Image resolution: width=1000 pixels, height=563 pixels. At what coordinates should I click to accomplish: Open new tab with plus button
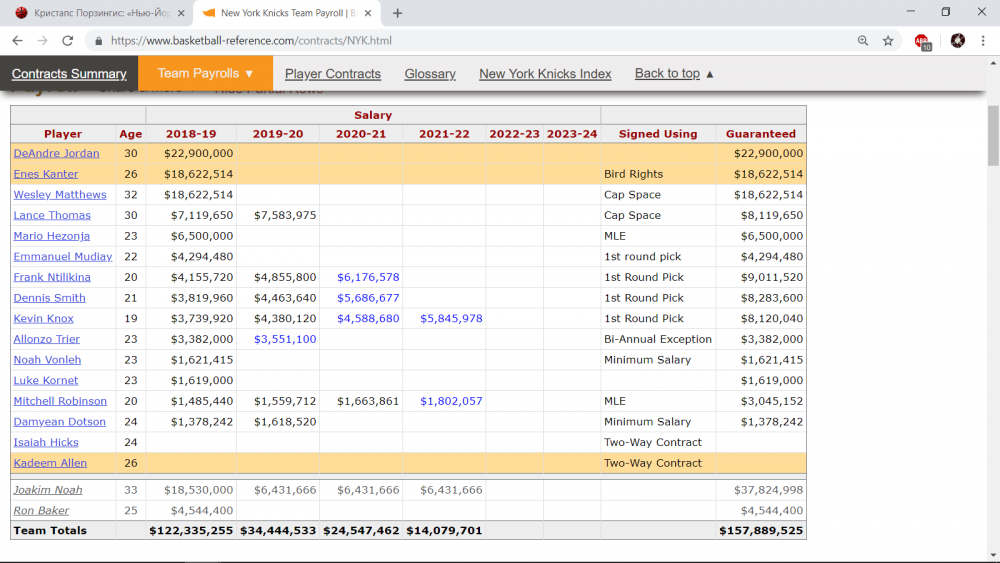click(x=398, y=13)
